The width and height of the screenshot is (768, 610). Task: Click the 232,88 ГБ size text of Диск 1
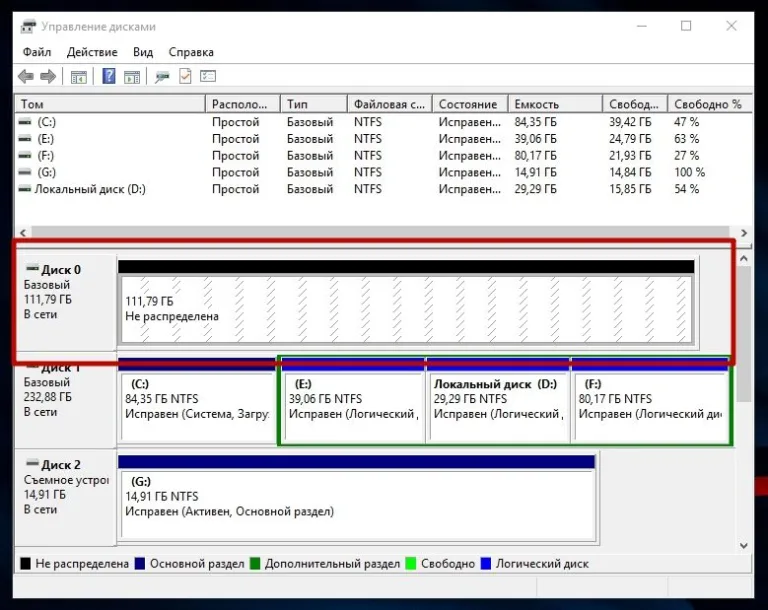tap(48, 397)
